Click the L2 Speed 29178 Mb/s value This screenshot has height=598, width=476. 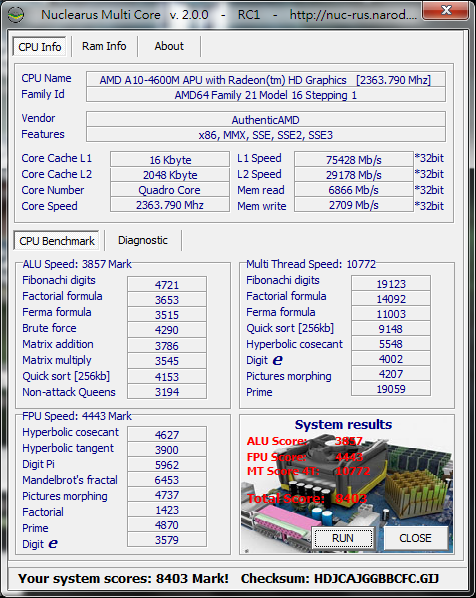click(x=354, y=175)
